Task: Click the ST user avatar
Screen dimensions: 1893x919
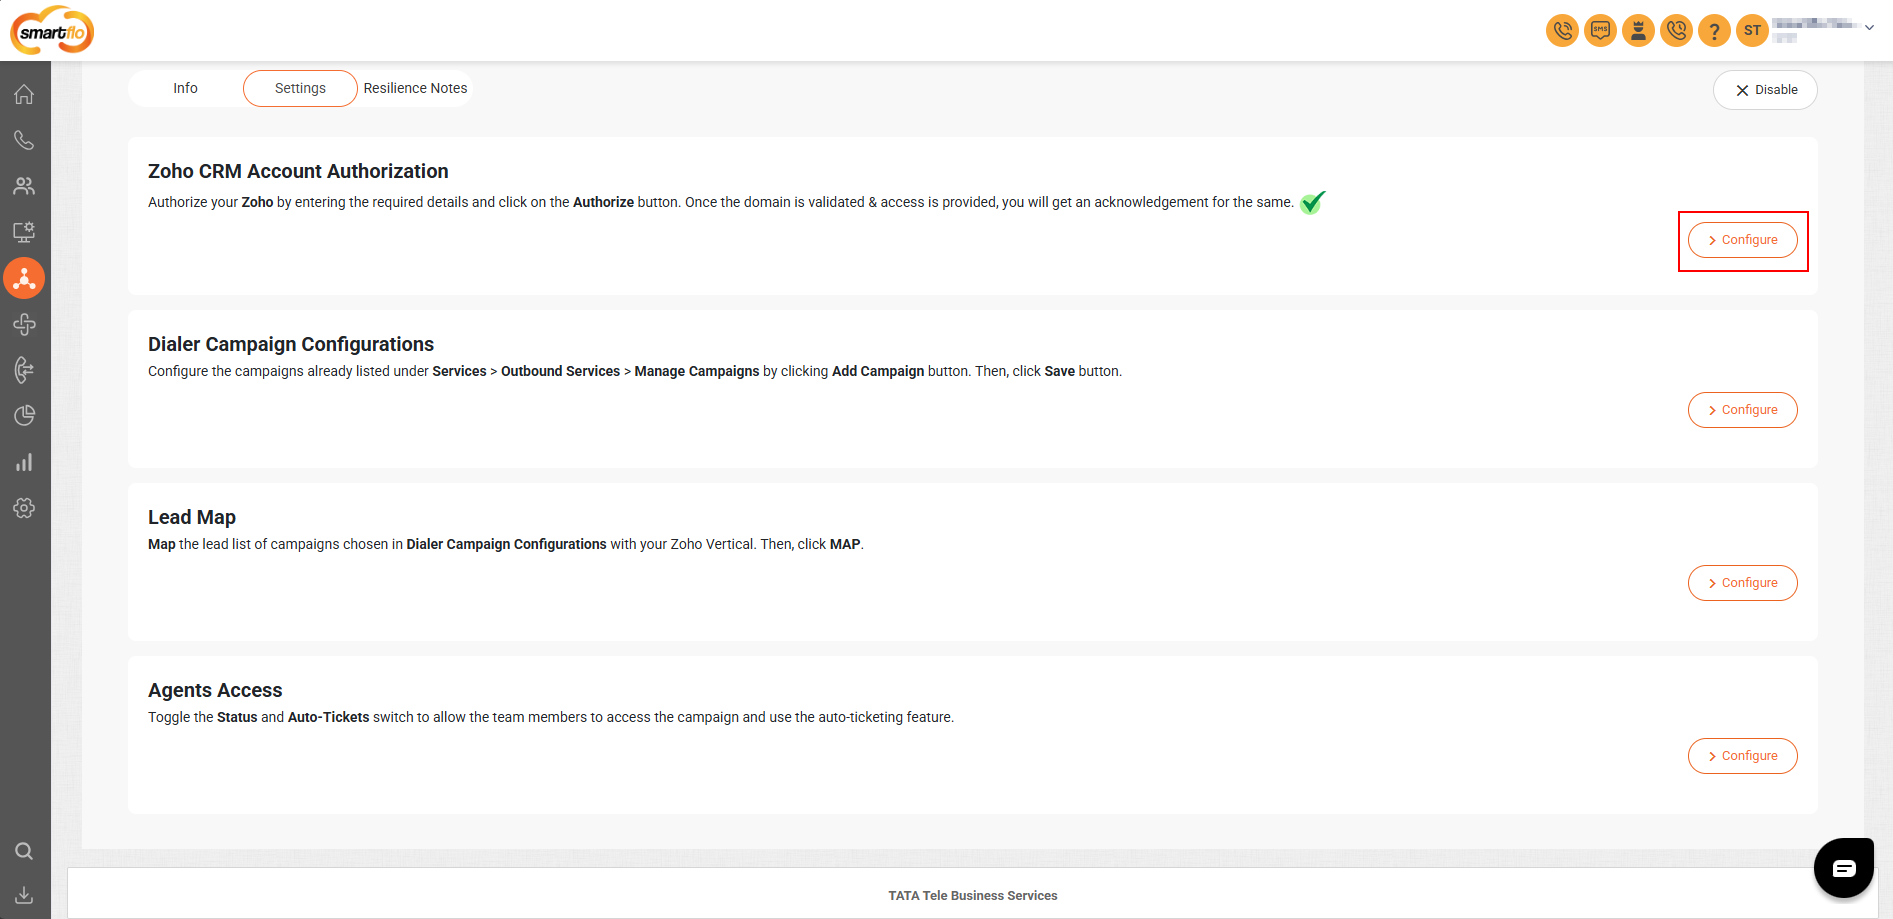Action: coord(1752,30)
